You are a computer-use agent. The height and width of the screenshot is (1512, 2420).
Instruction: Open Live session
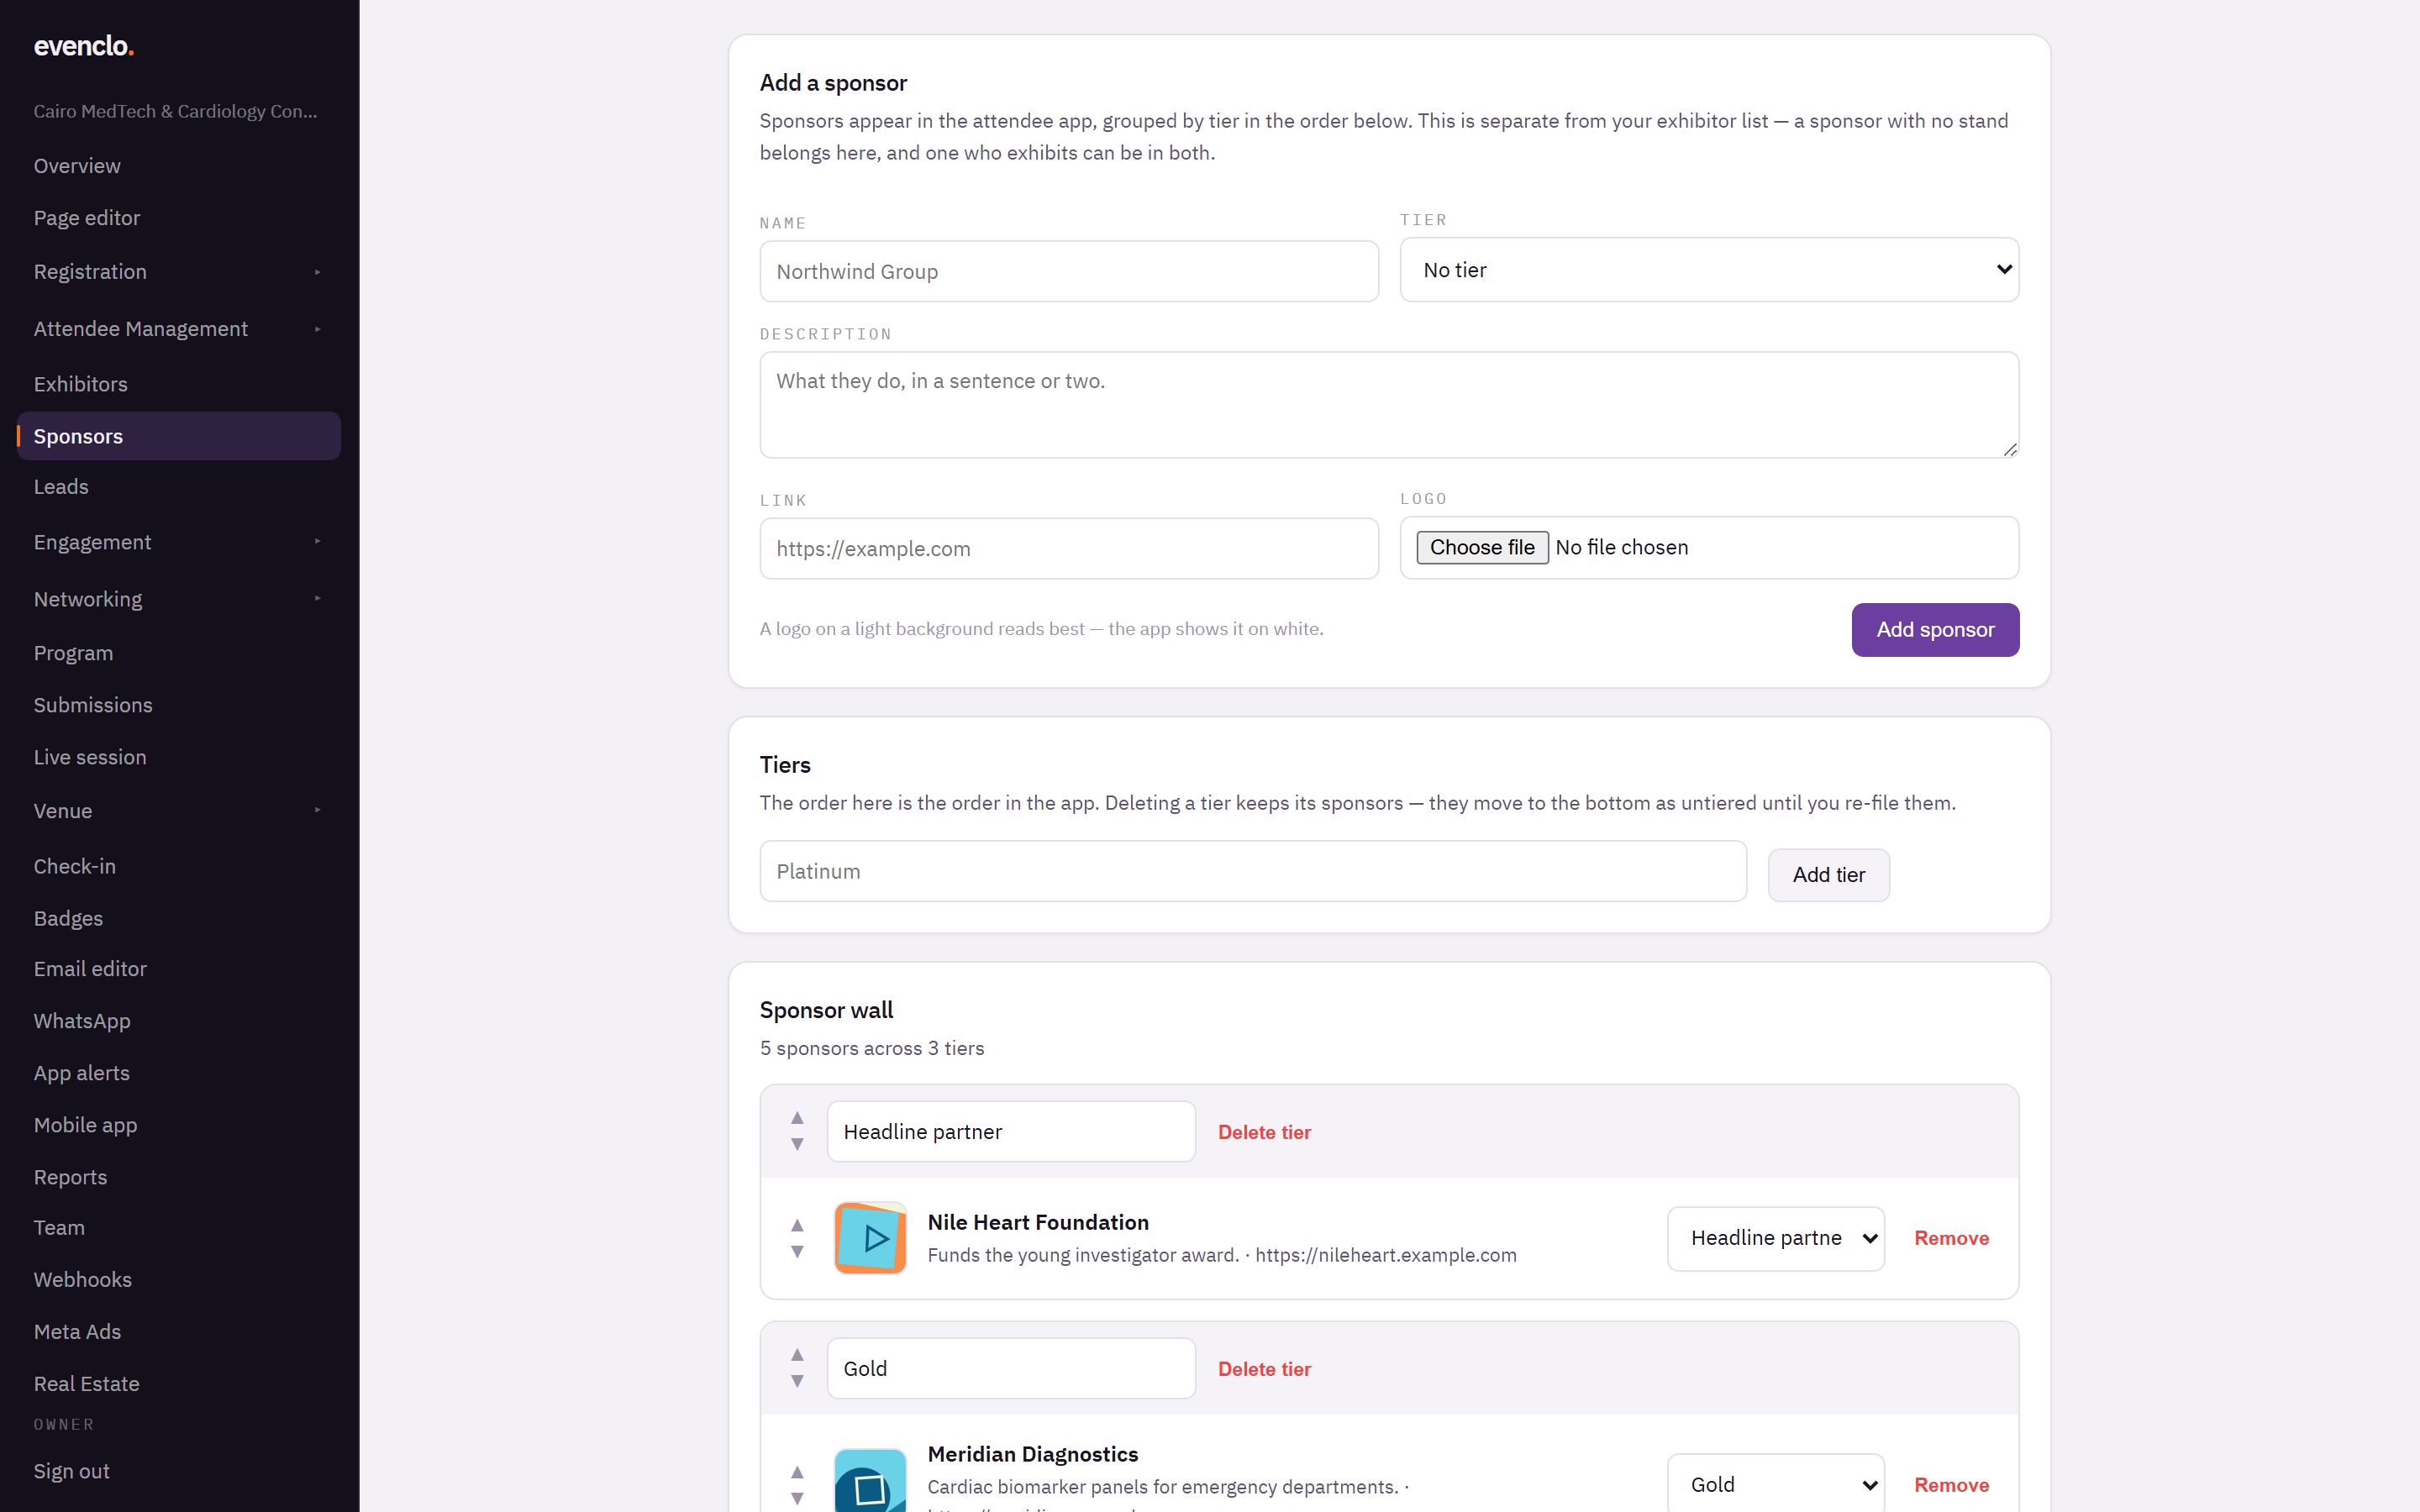pos(90,757)
